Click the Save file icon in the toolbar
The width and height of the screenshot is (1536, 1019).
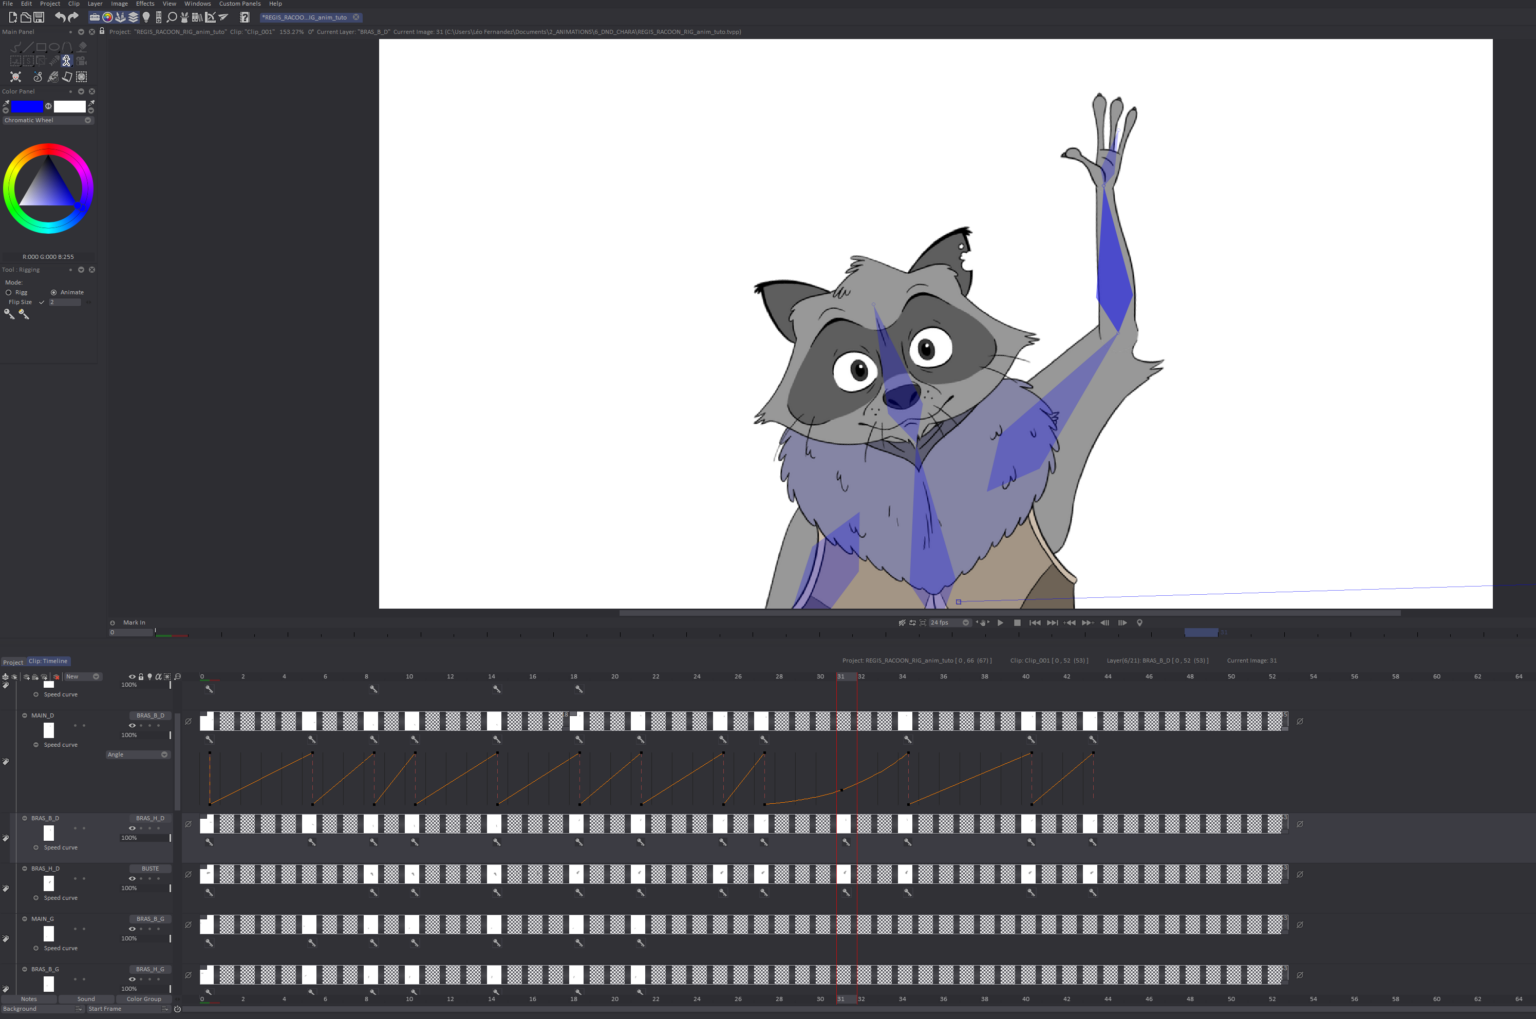point(39,17)
